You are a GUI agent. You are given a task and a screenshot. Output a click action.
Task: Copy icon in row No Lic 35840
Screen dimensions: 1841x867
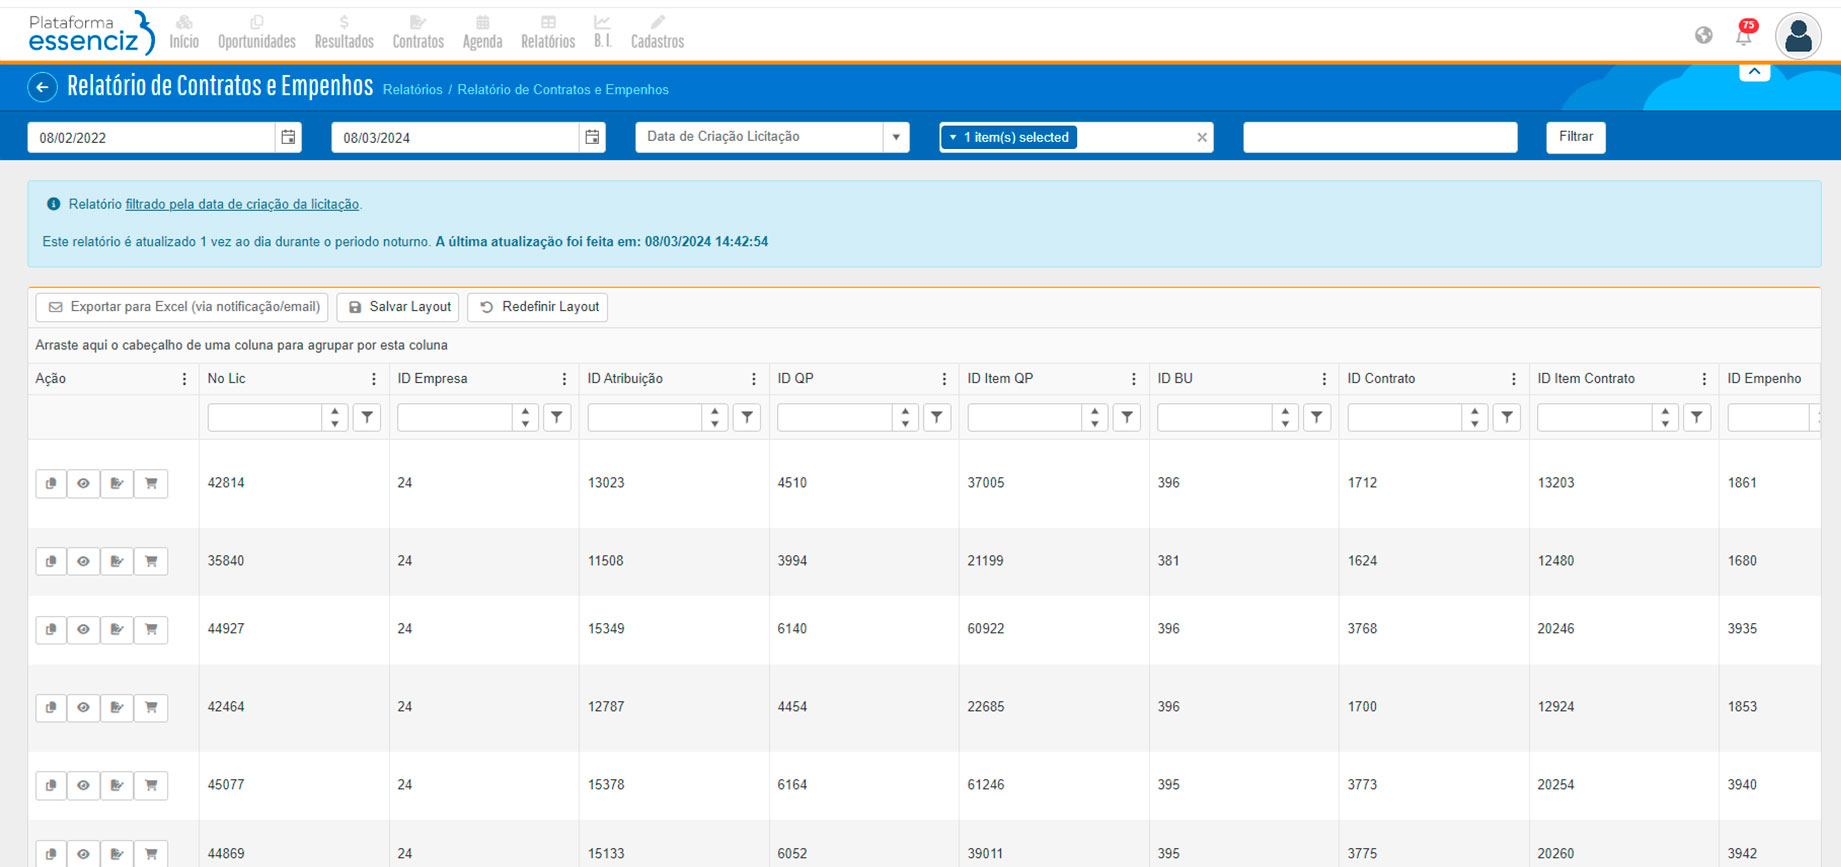point(50,561)
